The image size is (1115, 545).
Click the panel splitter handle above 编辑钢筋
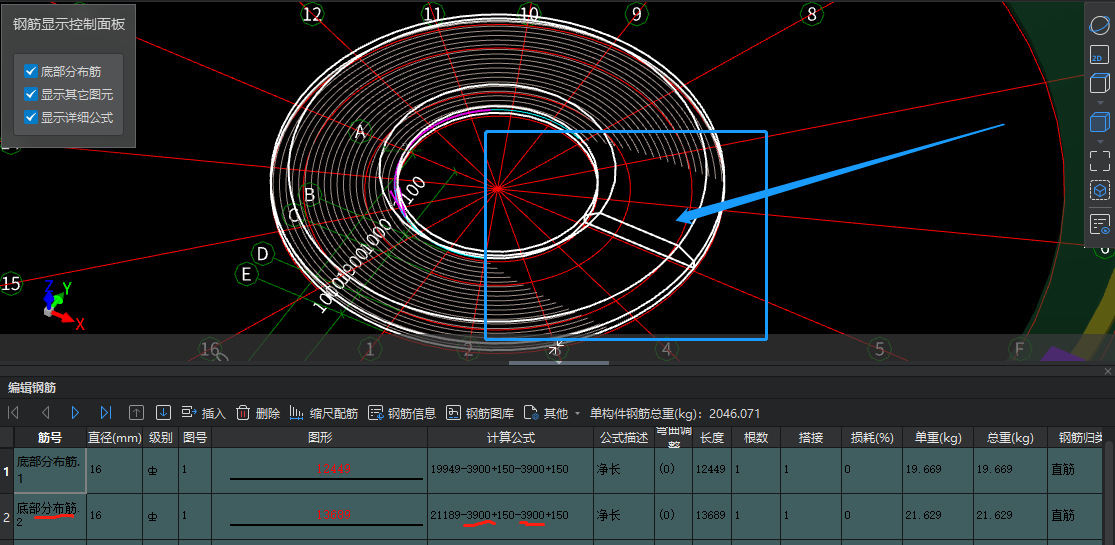point(558,363)
